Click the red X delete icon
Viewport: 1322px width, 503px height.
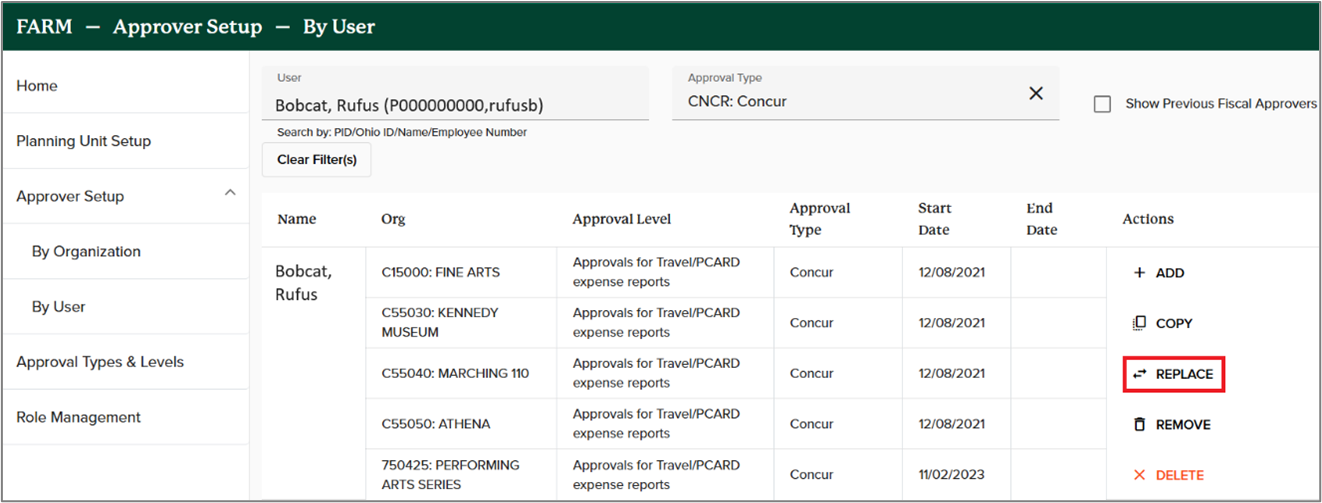(x=1139, y=475)
